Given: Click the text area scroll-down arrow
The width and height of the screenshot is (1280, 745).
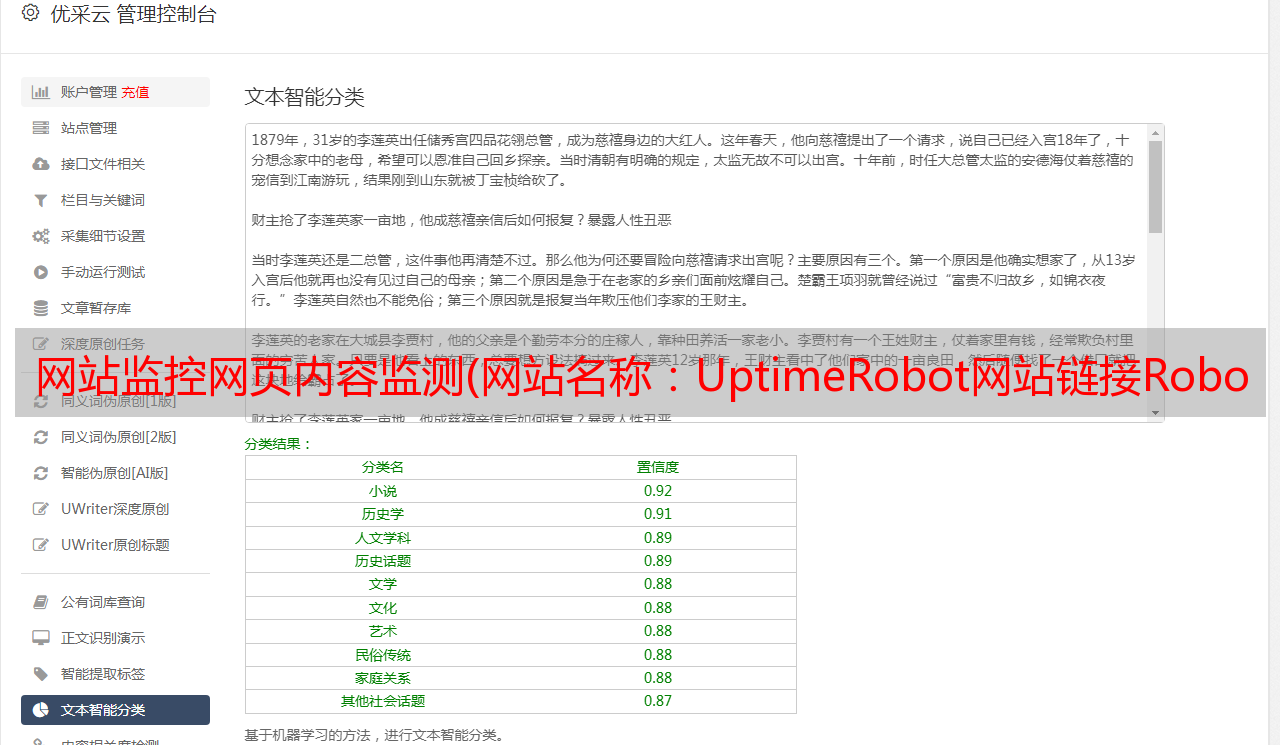Looking at the screenshot, I should click(1156, 413).
